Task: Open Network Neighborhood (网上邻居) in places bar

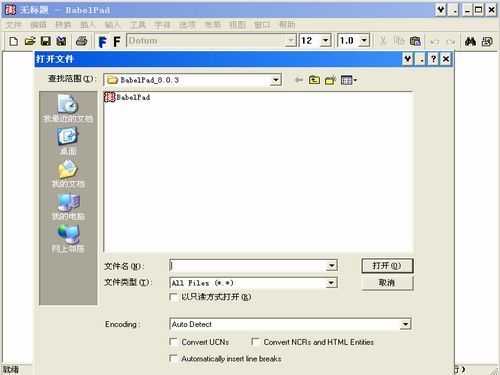Action: (x=68, y=239)
